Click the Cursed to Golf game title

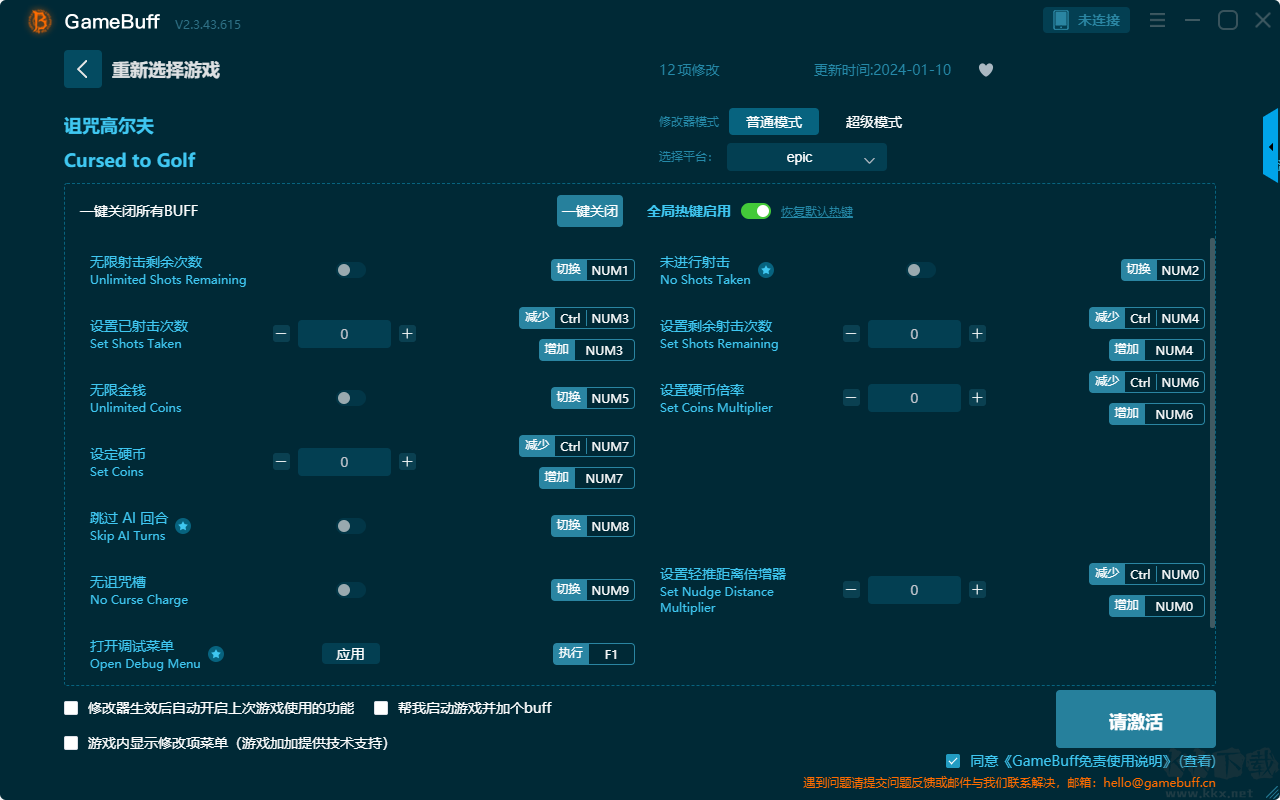pyautogui.click(x=130, y=160)
